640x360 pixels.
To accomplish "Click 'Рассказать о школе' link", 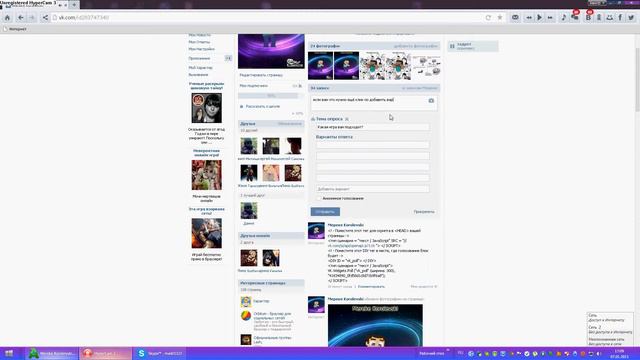I will pos(262,107).
